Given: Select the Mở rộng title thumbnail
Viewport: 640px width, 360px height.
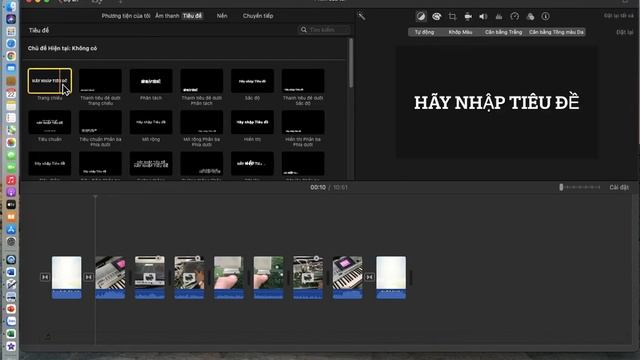Looking at the screenshot, I should click(151, 122).
